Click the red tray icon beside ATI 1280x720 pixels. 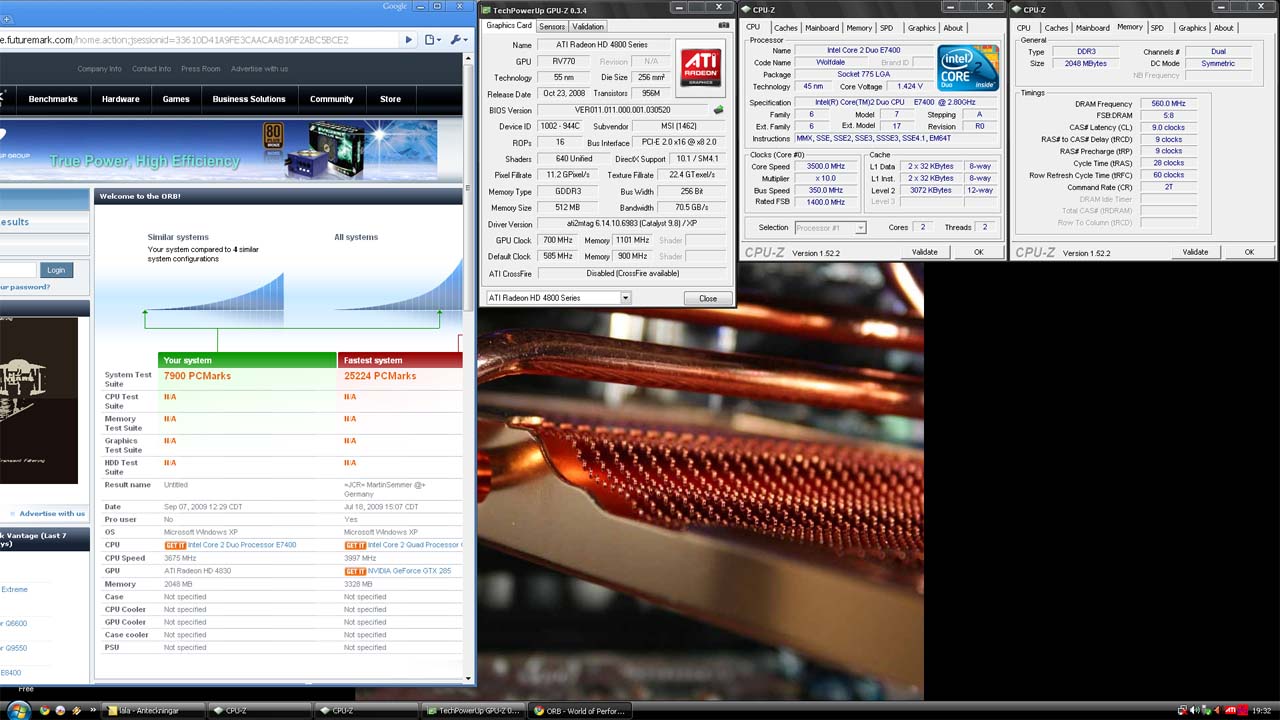coord(1244,711)
